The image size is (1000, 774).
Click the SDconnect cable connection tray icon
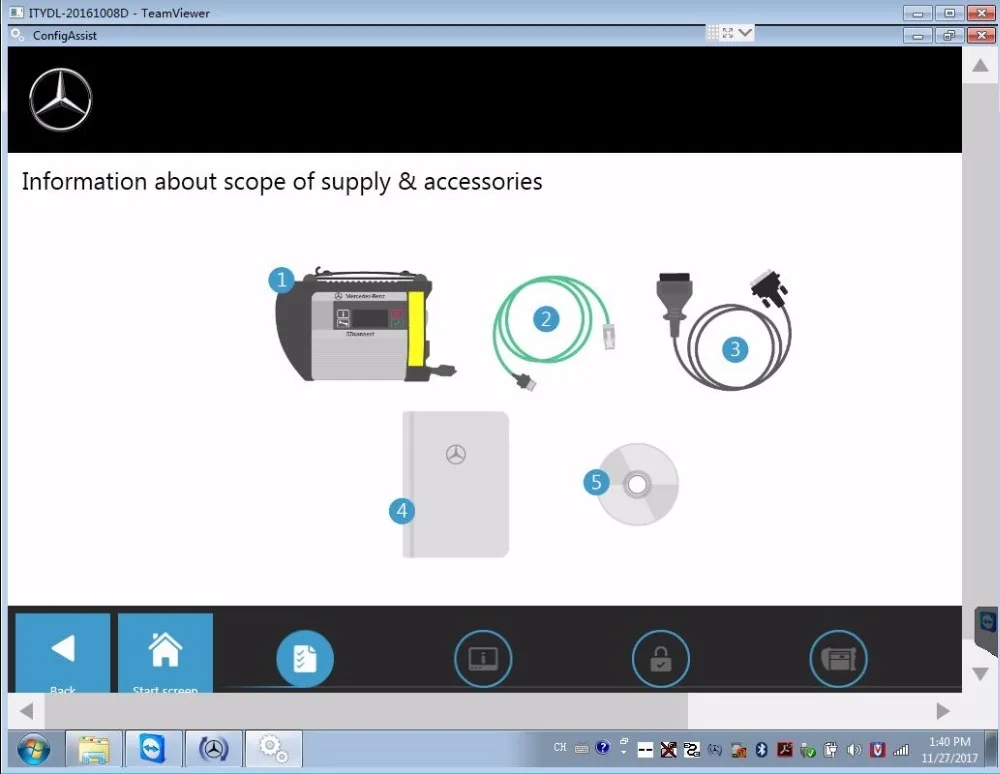pyautogui.click(x=691, y=750)
